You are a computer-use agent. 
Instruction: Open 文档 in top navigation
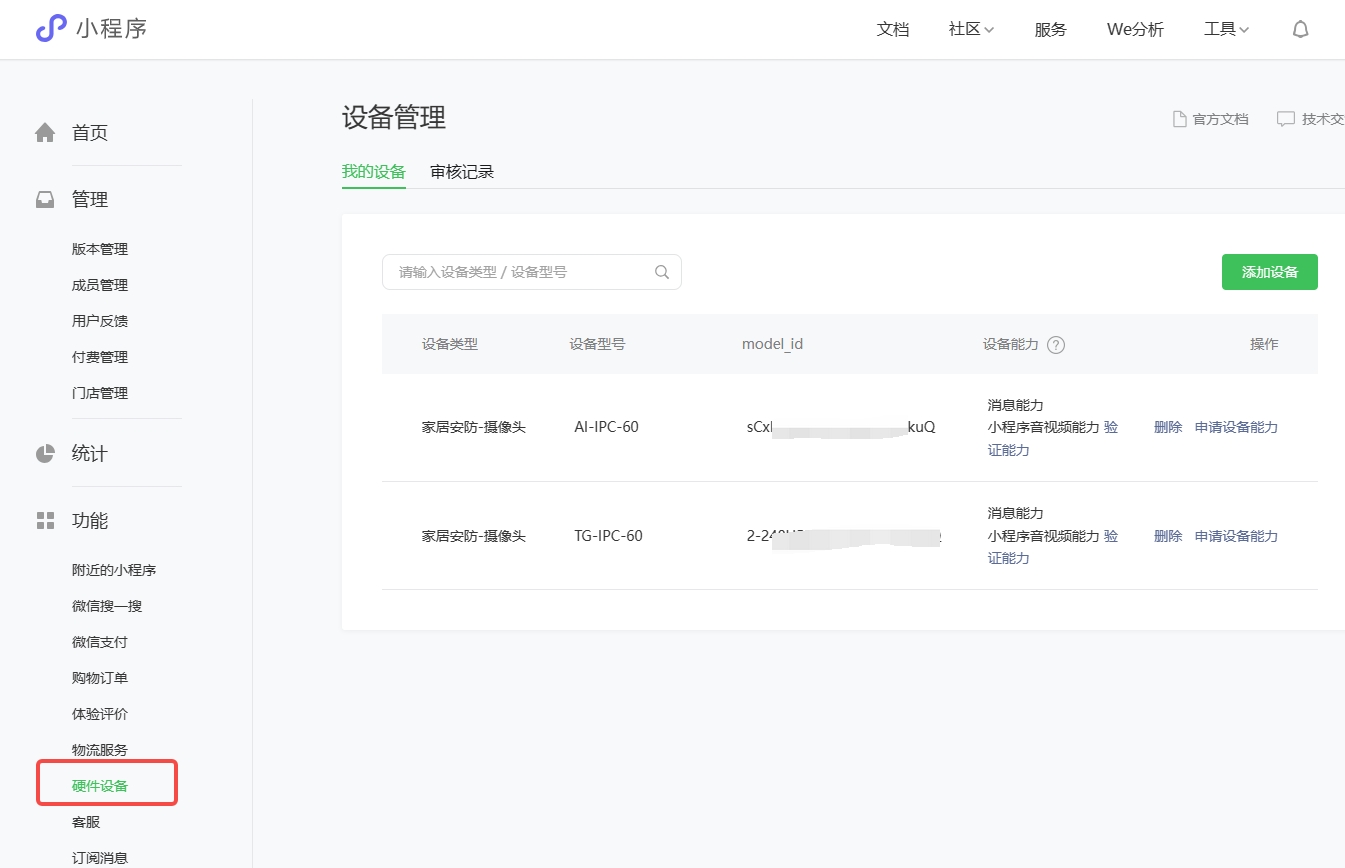[x=893, y=30]
